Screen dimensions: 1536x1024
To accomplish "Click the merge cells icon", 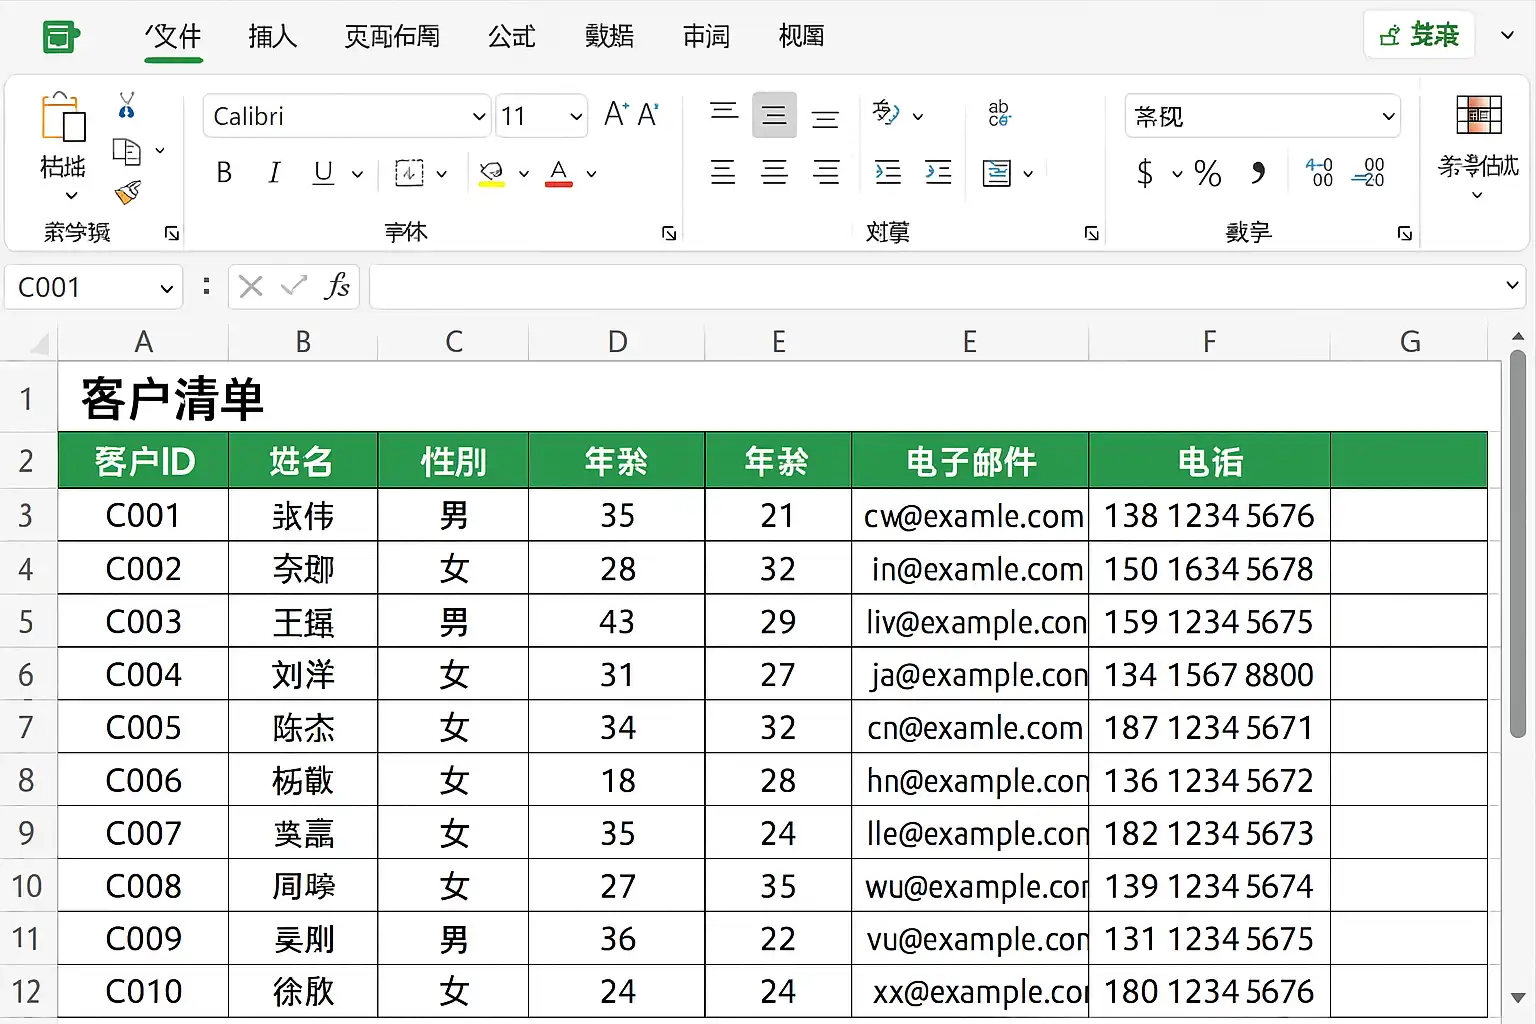I will click(997, 173).
